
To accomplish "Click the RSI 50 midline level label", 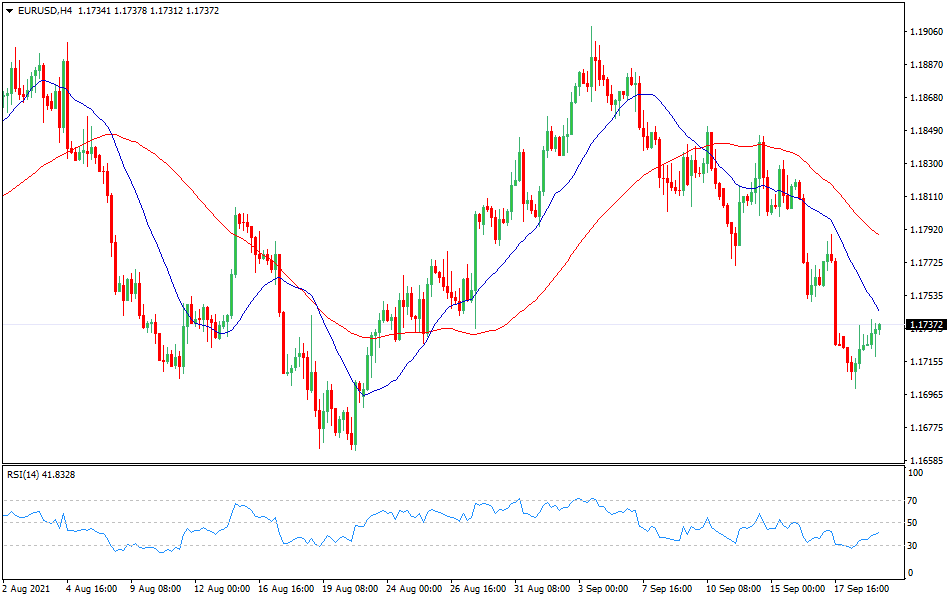I will pyautogui.click(x=912, y=523).
